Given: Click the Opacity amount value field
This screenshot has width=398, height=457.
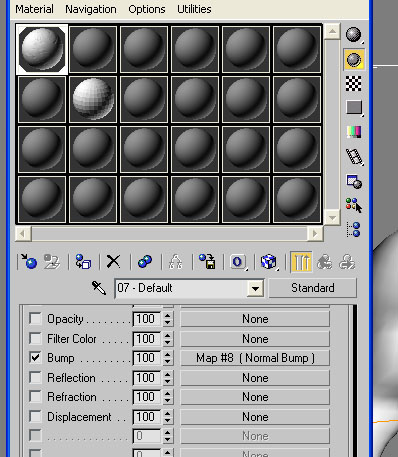Looking at the screenshot, I should tap(147, 319).
